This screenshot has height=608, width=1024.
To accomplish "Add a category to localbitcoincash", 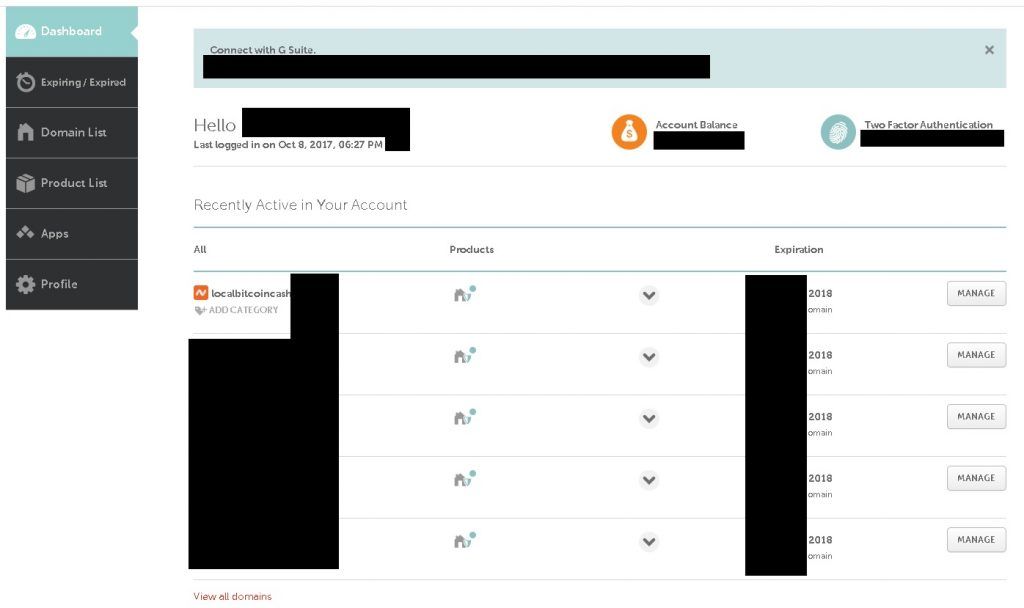I will 240,310.
